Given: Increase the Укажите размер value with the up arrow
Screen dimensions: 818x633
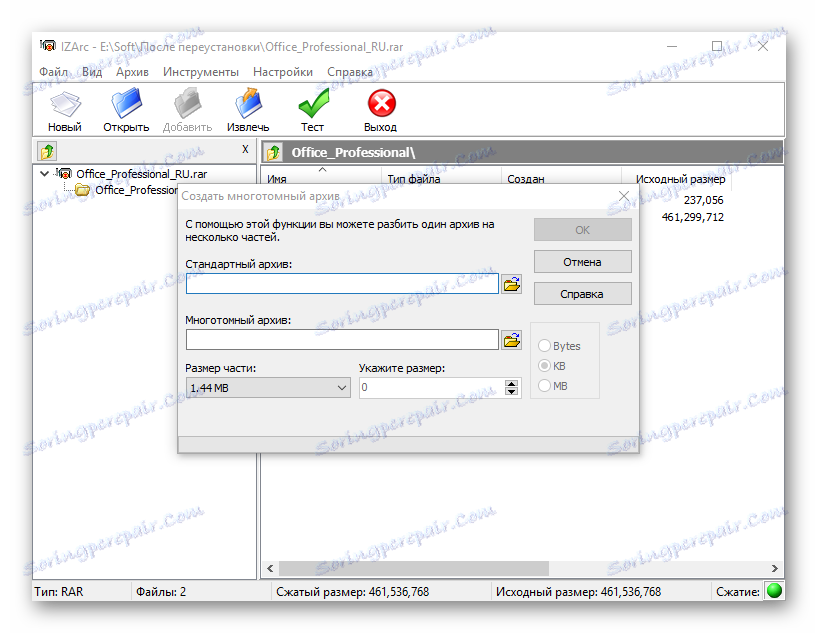Looking at the screenshot, I should [x=511, y=383].
